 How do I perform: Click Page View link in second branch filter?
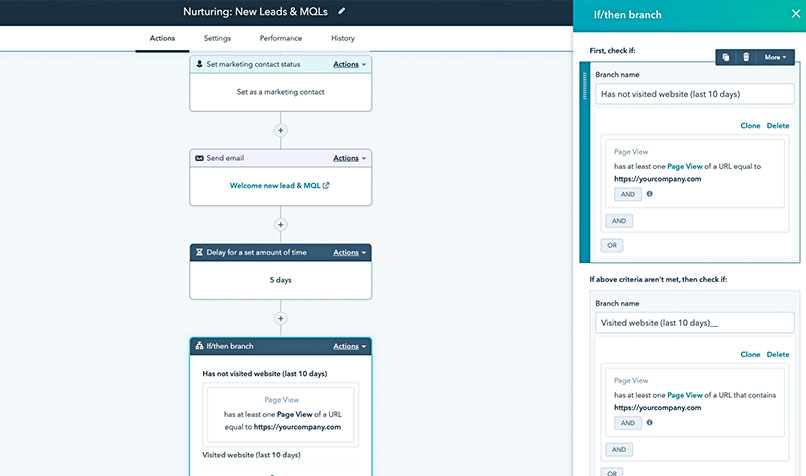(685, 395)
